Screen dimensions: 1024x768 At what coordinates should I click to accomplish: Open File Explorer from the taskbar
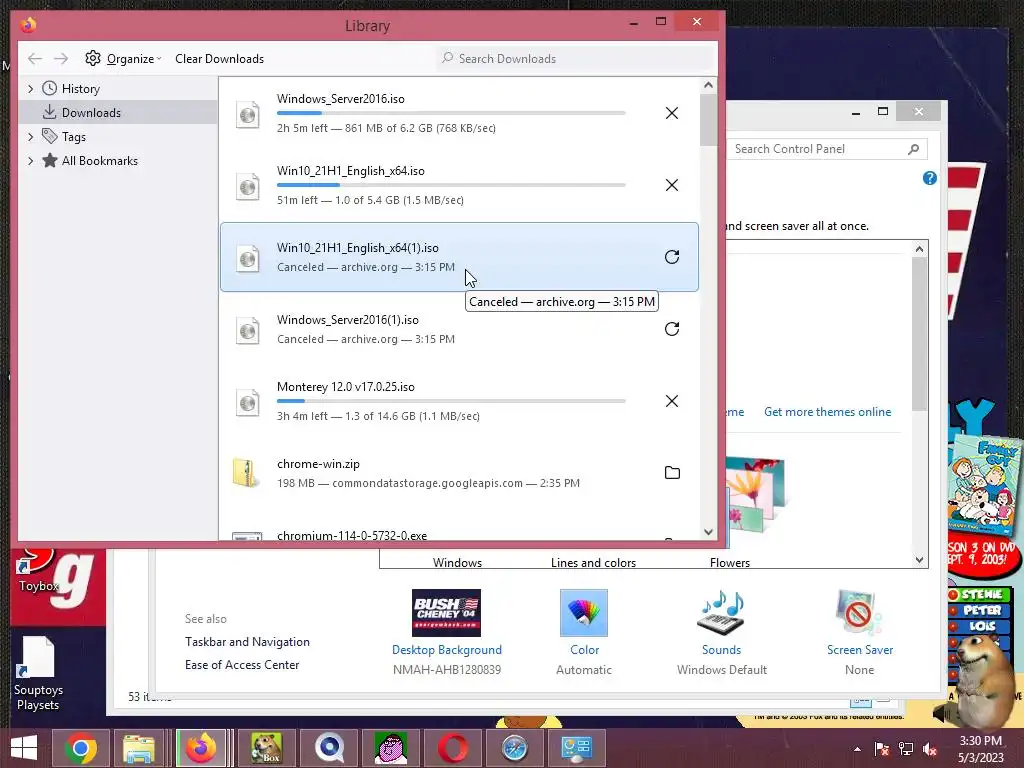pos(139,748)
